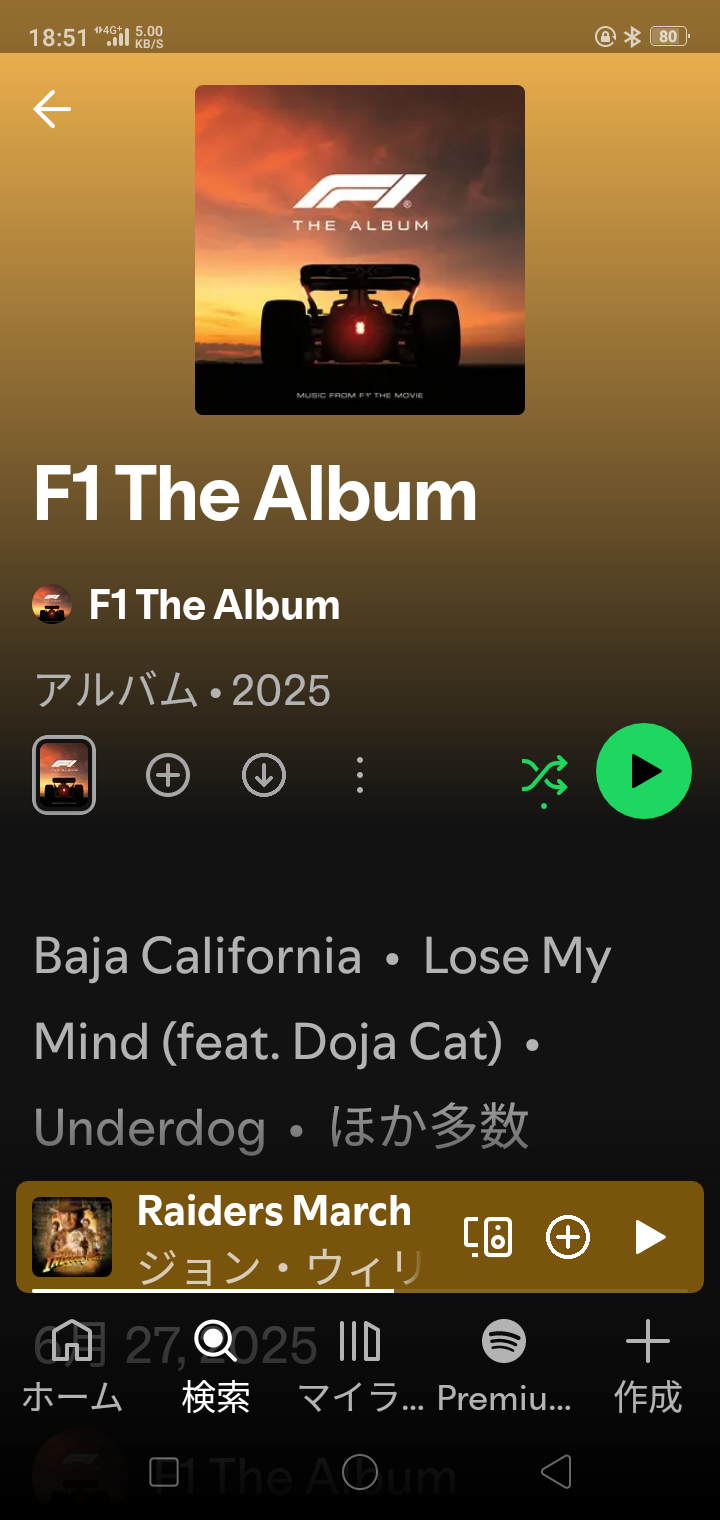Add album to library with plus icon
This screenshot has height=1520, width=720.
[168, 776]
